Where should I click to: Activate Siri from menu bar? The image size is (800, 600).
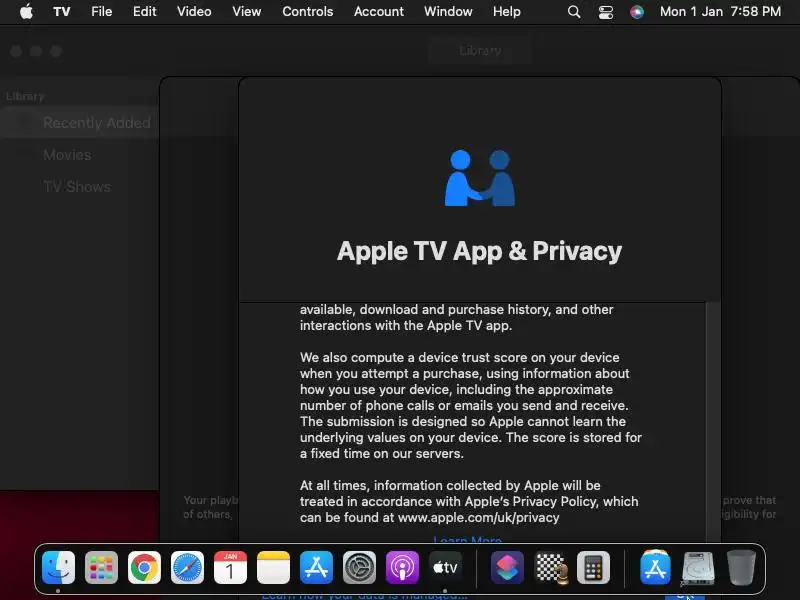click(637, 12)
